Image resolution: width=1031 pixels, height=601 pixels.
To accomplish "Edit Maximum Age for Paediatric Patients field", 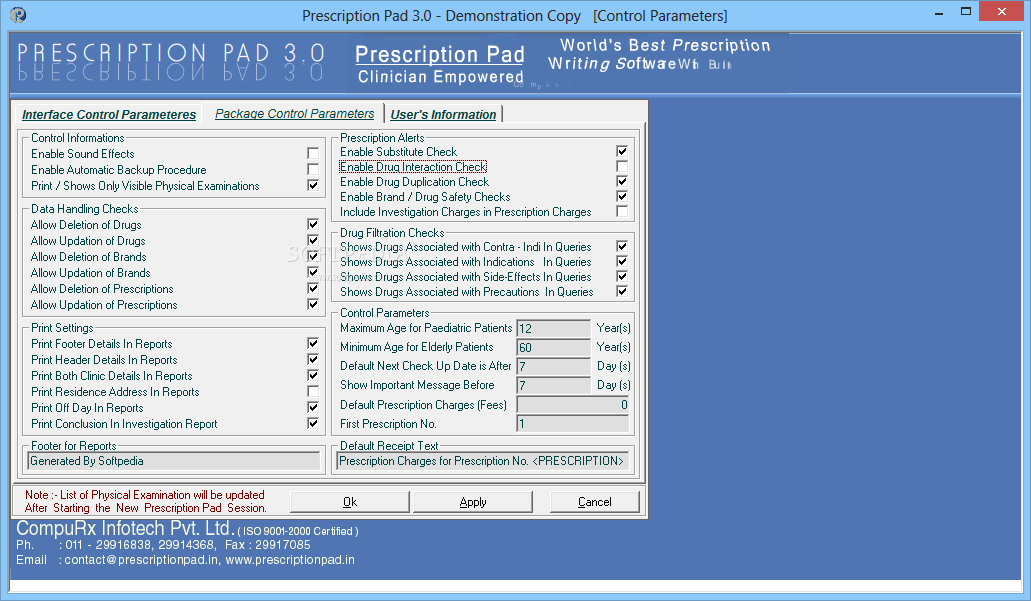I will (554, 328).
